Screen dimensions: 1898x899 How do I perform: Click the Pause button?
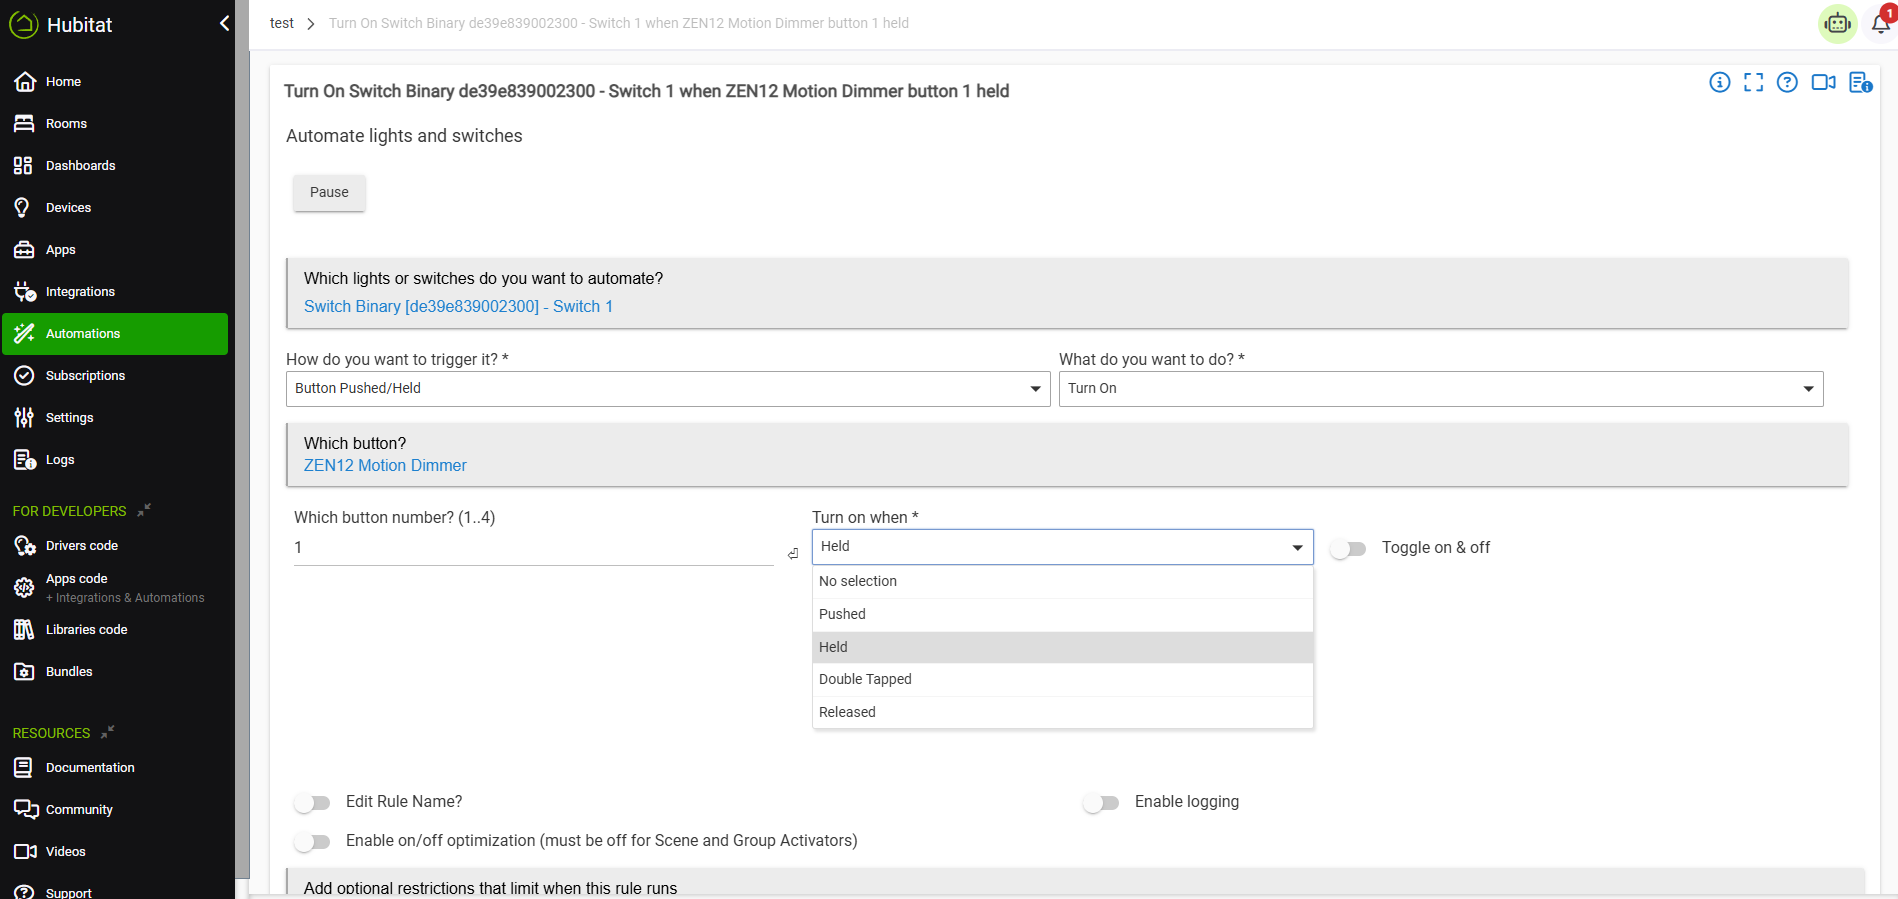329,193
